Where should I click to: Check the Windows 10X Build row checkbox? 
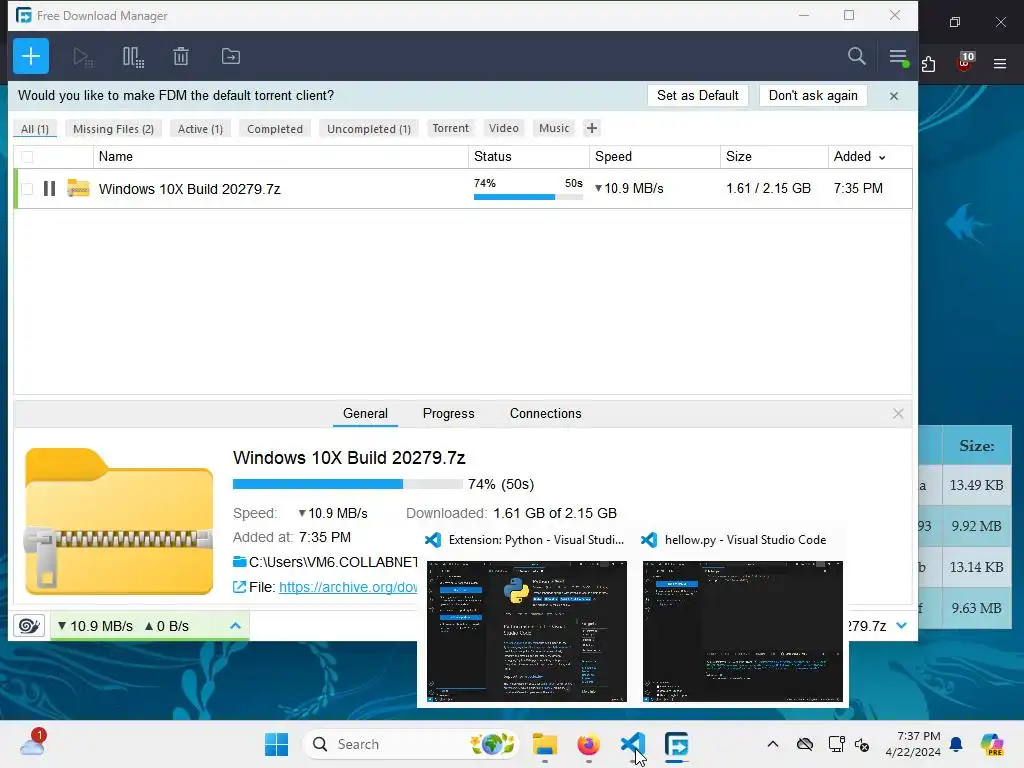[x=27, y=189]
